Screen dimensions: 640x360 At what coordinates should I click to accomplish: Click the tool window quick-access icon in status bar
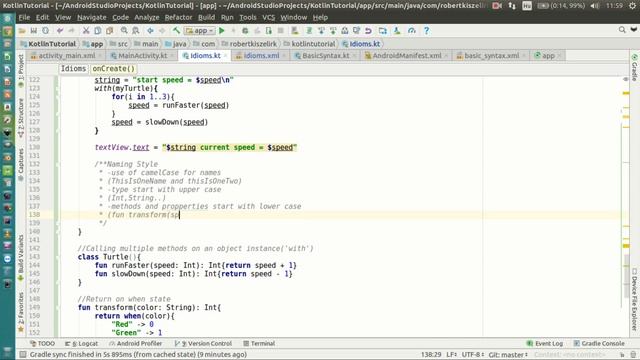point(23,354)
